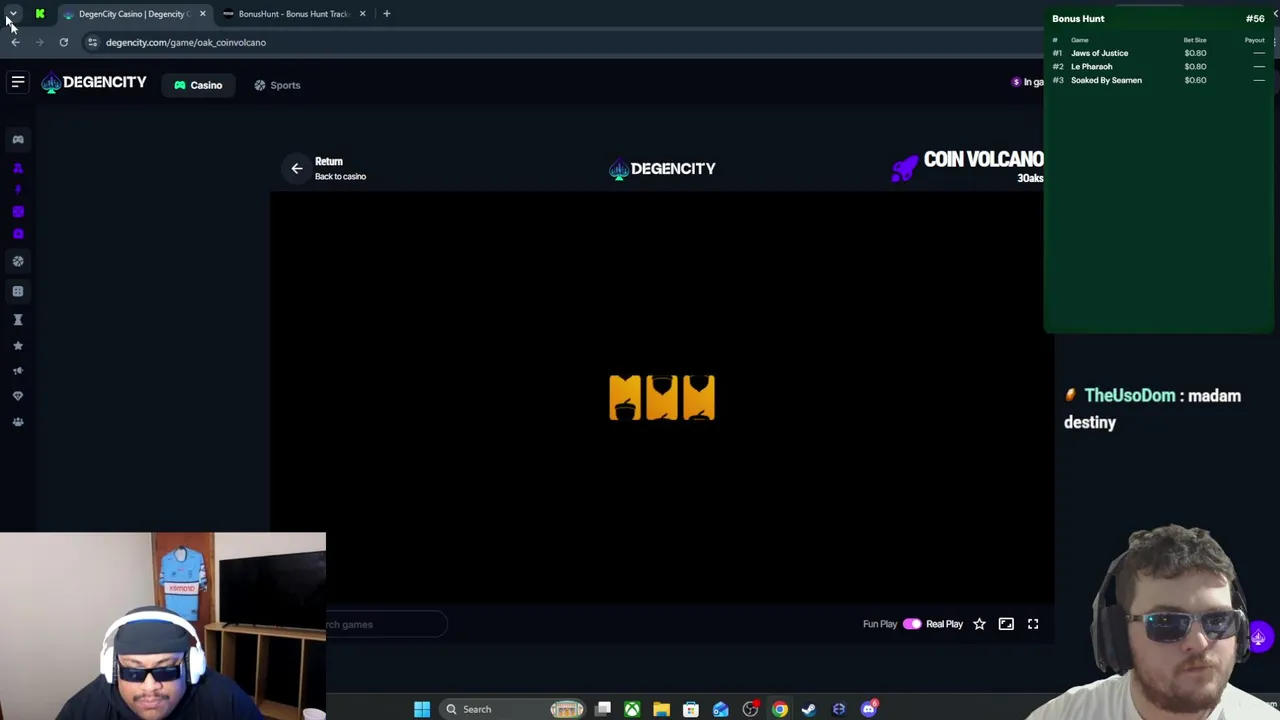This screenshot has height=720, width=1280.
Task: Click the 'COIN VOLCANO' game title
Action: 983,159
